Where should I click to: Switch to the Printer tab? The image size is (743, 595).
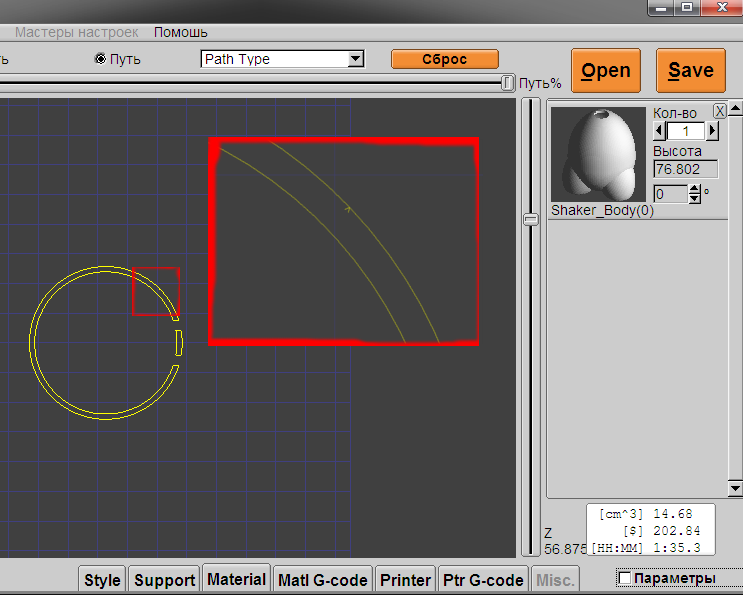(406, 580)
